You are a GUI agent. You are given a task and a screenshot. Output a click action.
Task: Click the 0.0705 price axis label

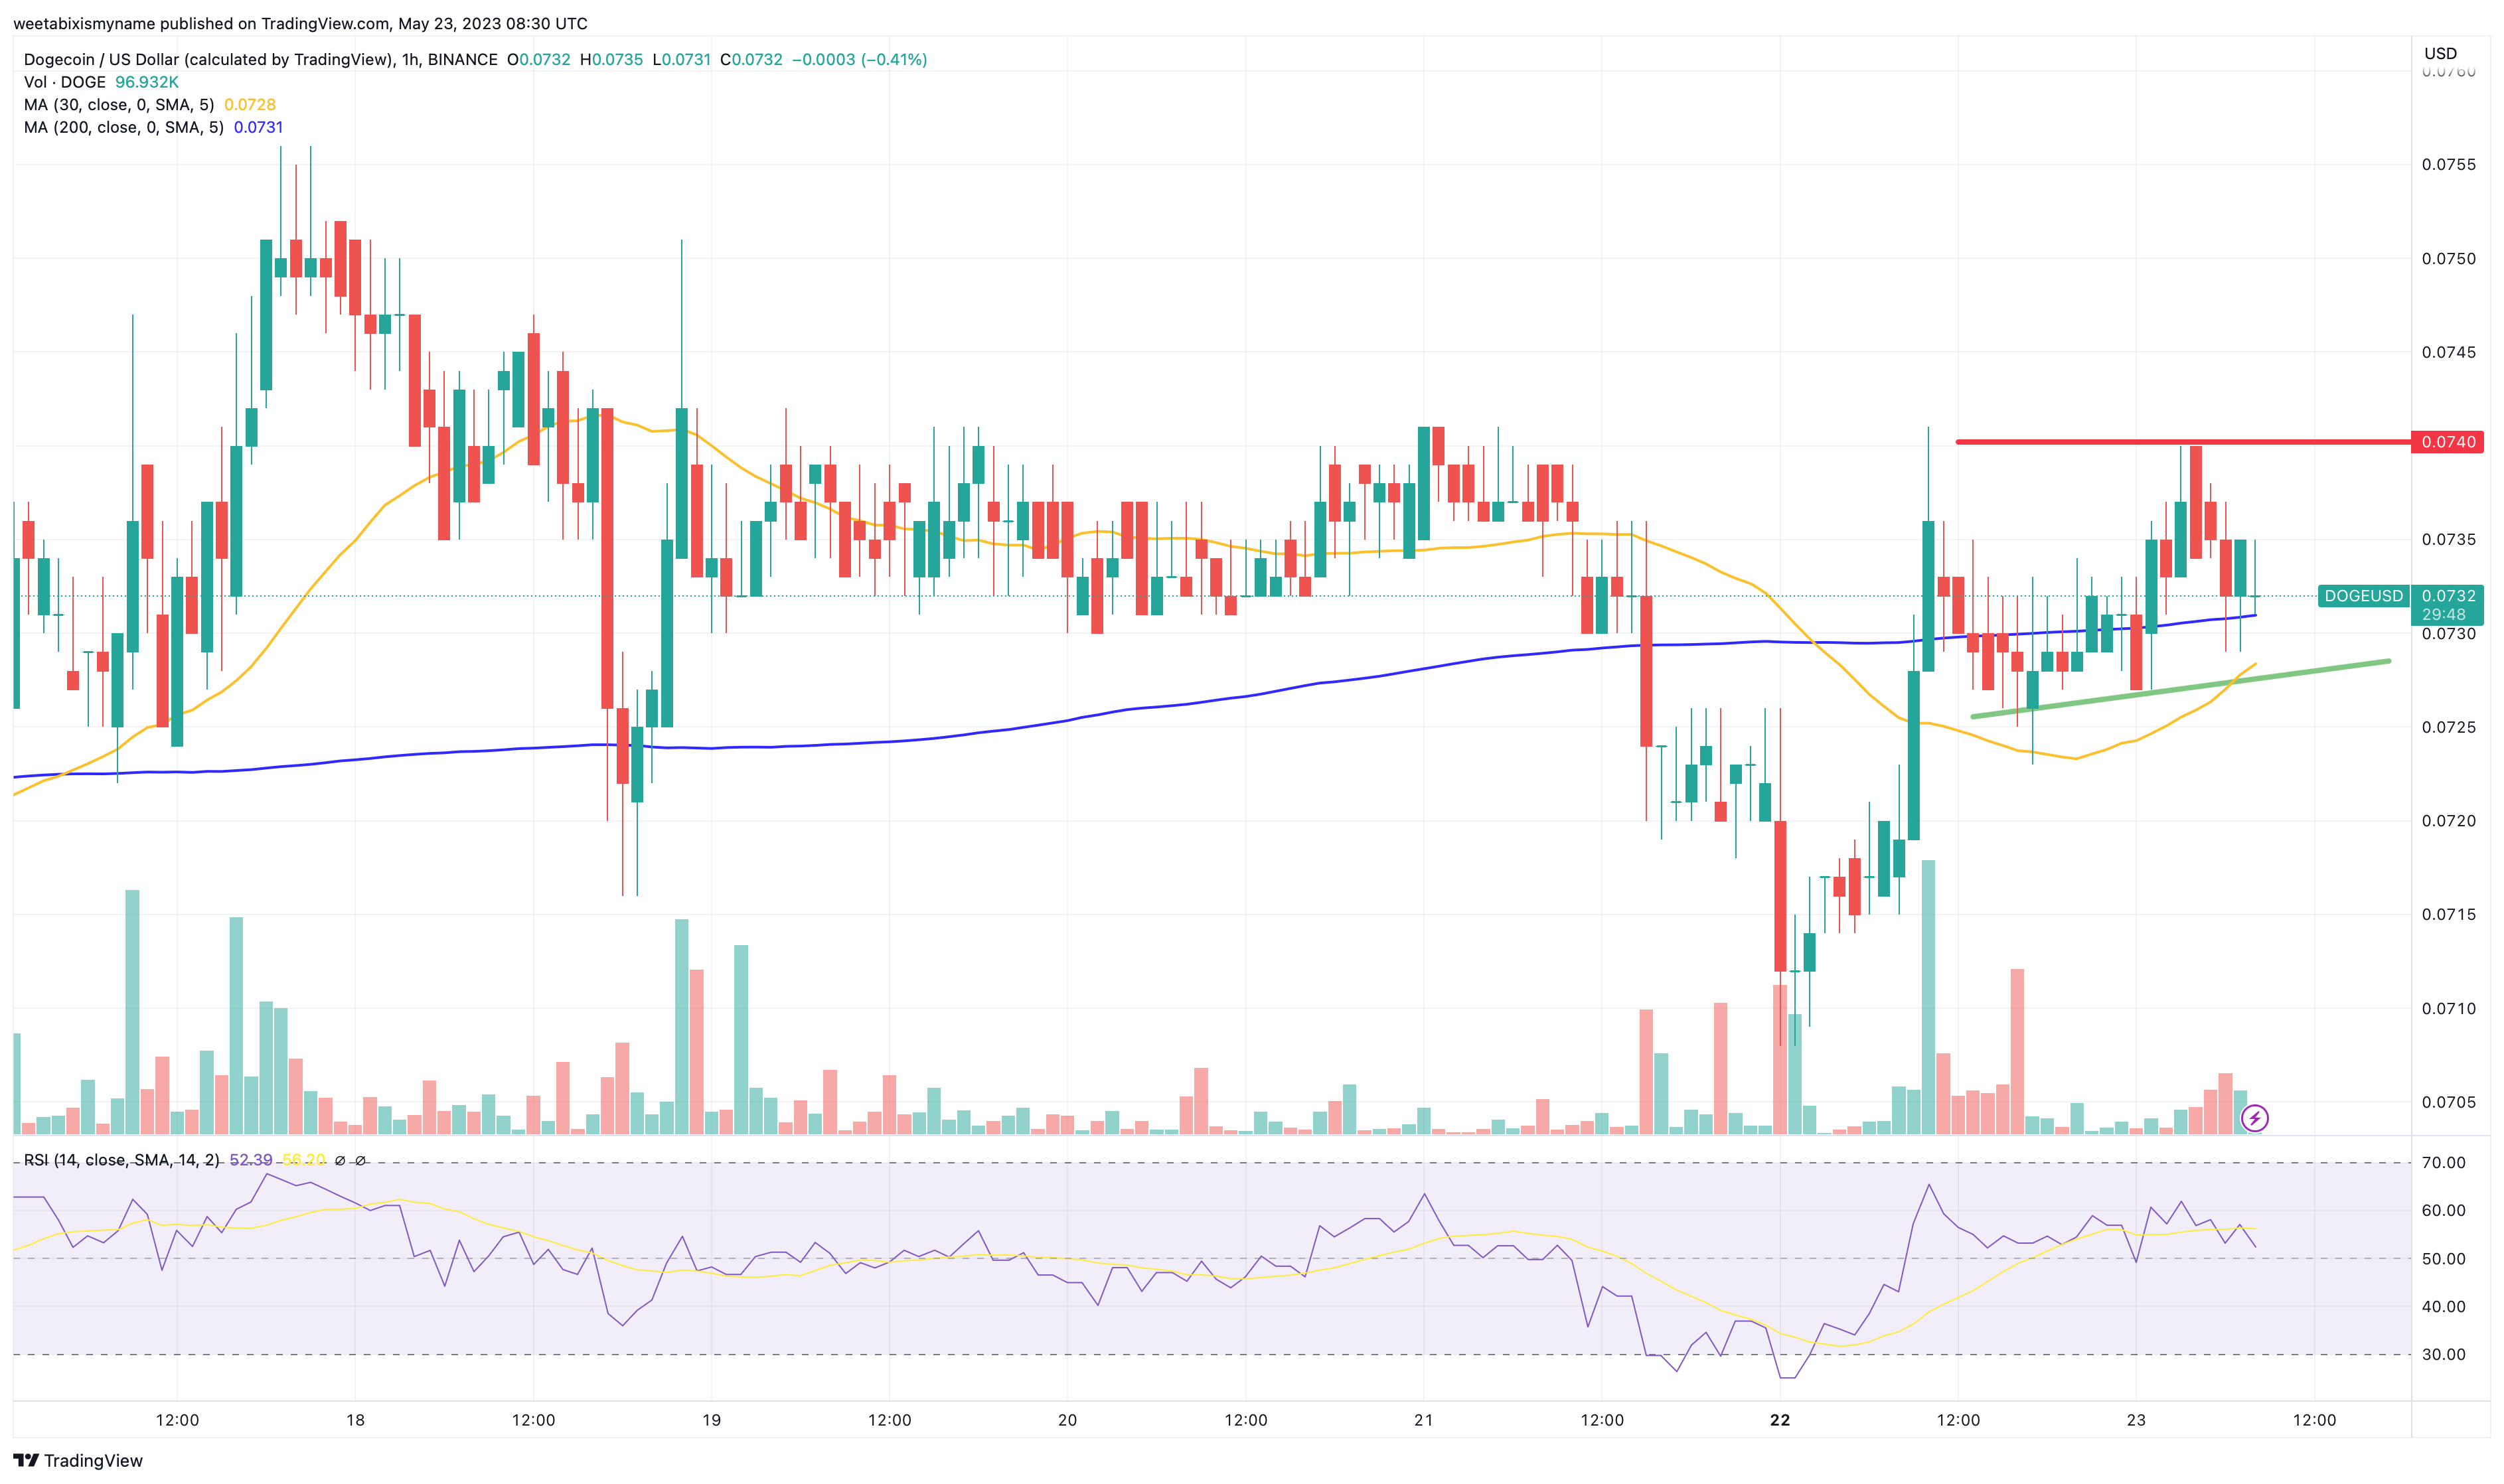tap(2449, 1103)
